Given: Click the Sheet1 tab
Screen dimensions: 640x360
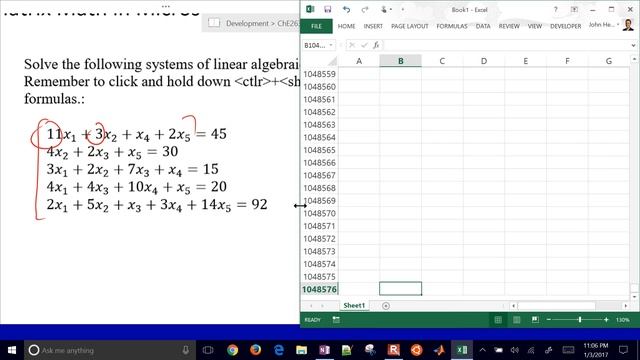Looking at the screenshot, I should pyautogui.click(x=354, y=305).
